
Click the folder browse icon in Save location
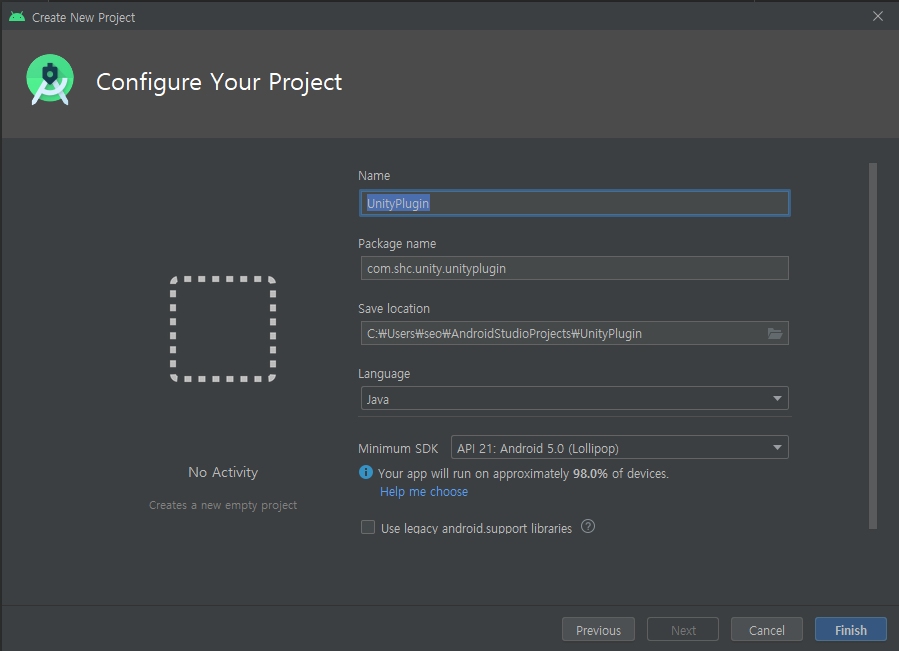(x=775, y=333)
